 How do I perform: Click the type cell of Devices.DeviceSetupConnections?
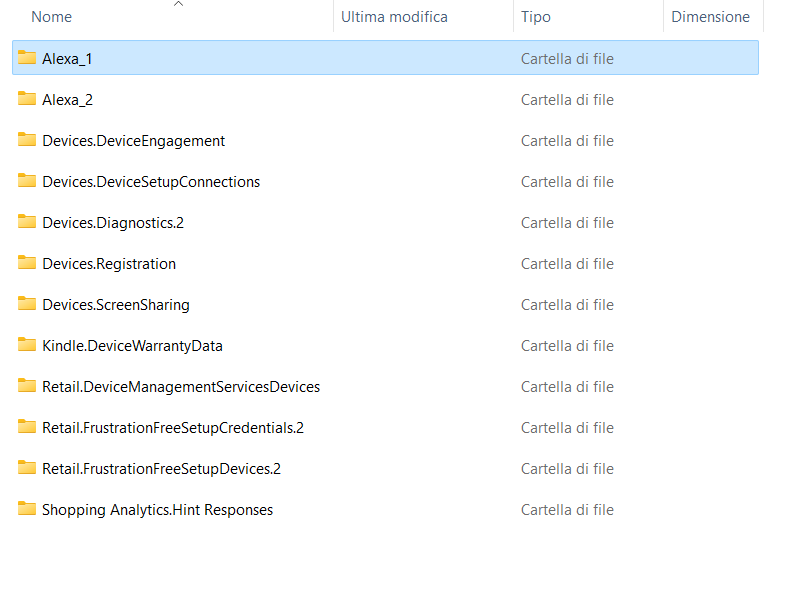point(567,182)
